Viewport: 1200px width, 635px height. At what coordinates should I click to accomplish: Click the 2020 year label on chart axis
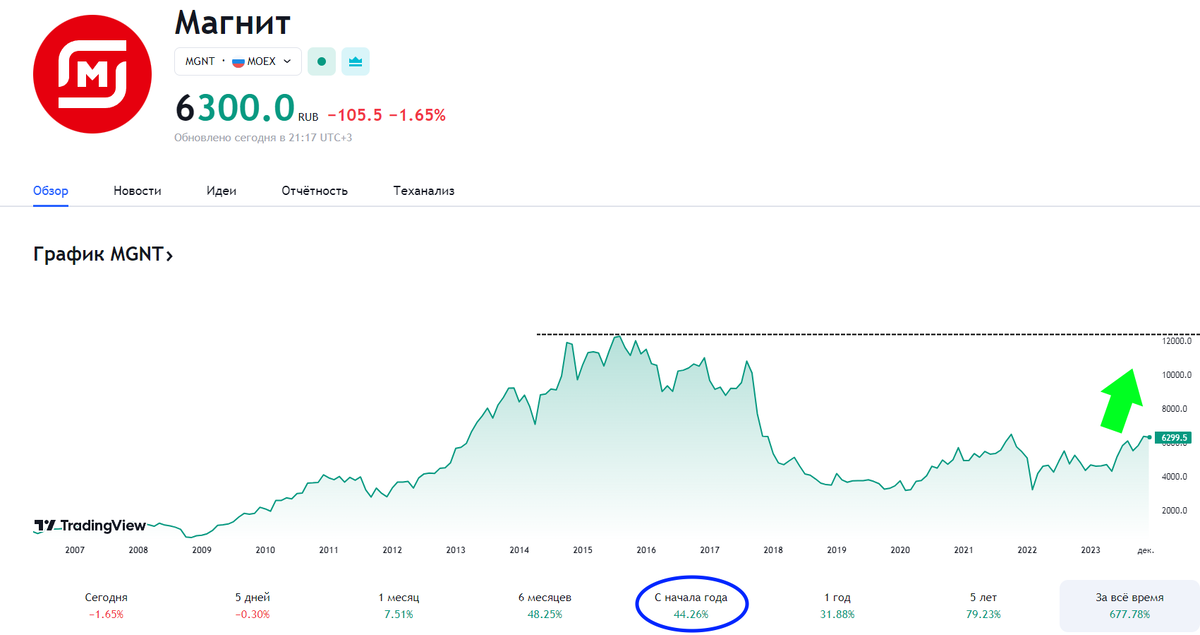pos(900,550)
